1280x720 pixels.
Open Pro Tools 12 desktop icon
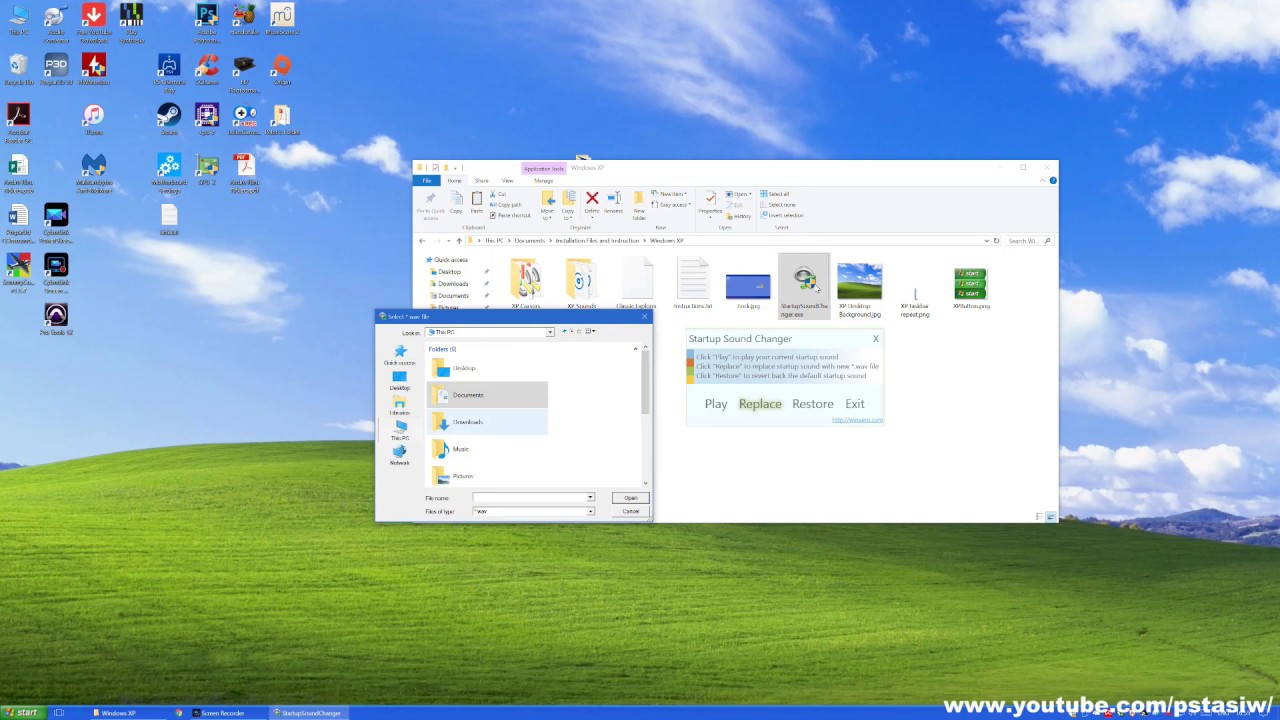pos(56,319)
